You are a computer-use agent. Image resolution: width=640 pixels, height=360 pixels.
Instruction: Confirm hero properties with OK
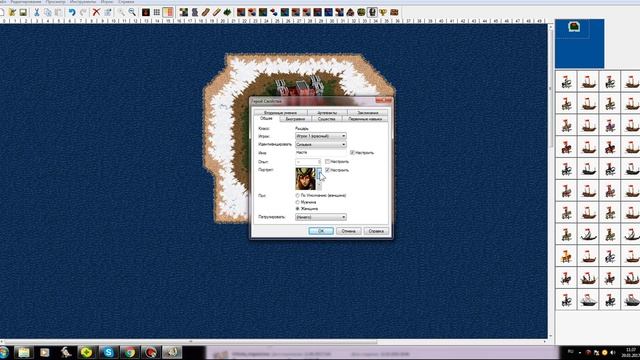(x=321, y=231)
